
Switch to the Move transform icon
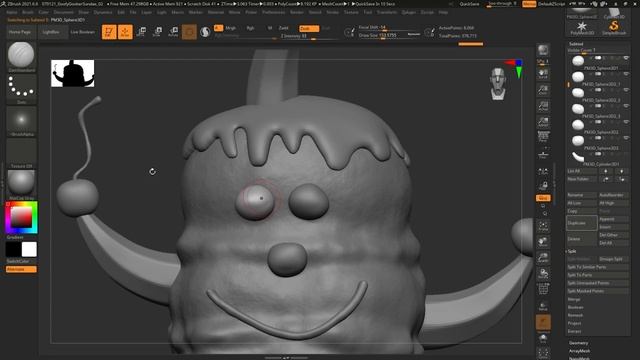141,31
